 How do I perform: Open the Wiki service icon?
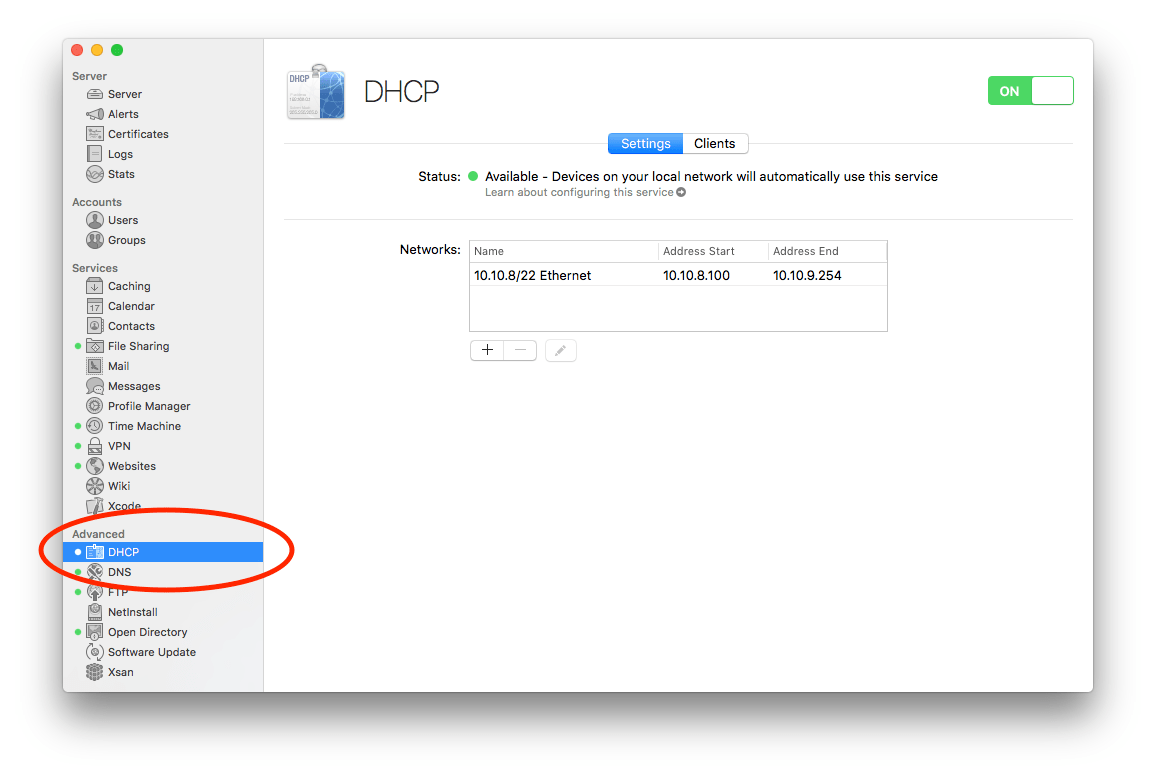point(93,486)
